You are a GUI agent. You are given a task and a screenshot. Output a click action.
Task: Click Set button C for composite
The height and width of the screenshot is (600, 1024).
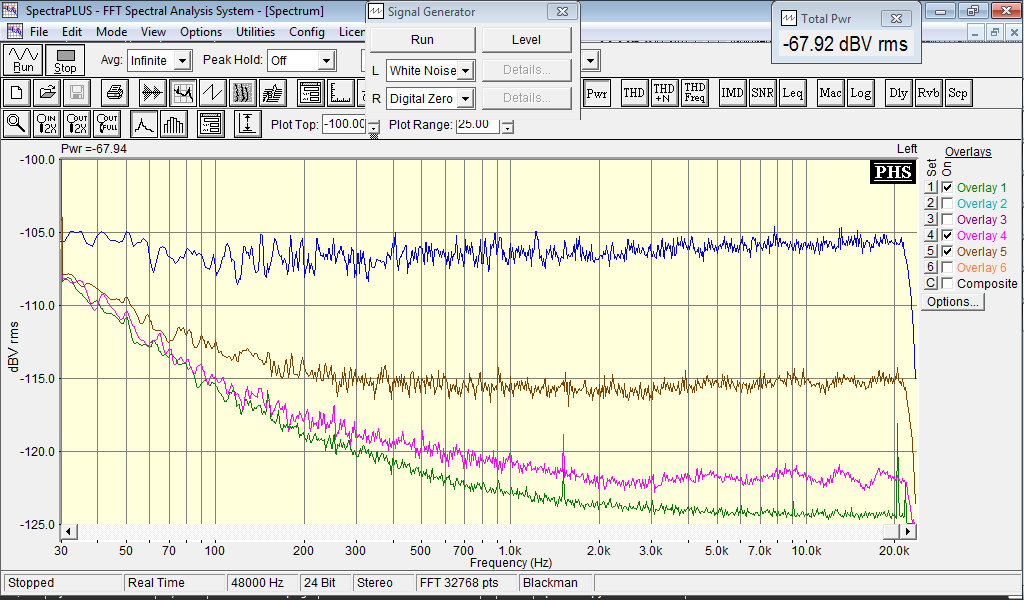coord(931,283)
